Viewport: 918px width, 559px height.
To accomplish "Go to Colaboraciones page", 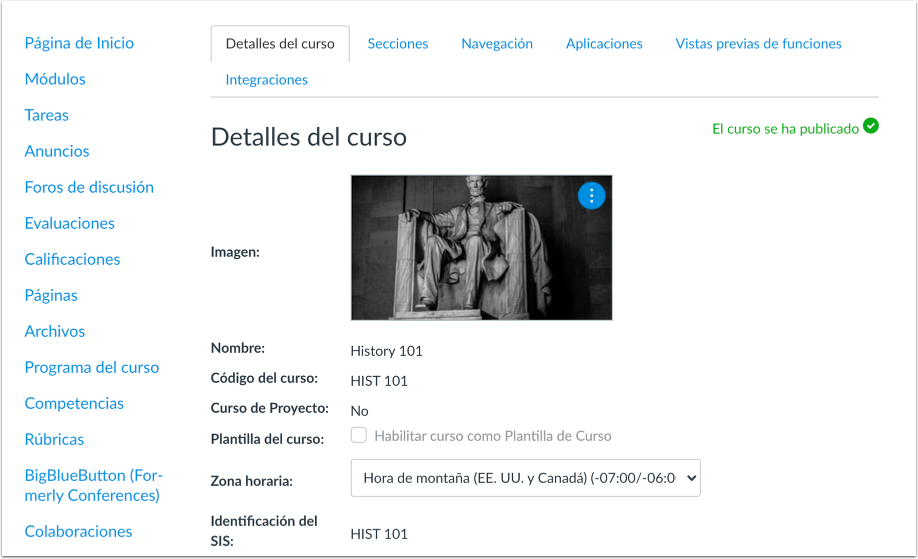I will tap(78, 531).
